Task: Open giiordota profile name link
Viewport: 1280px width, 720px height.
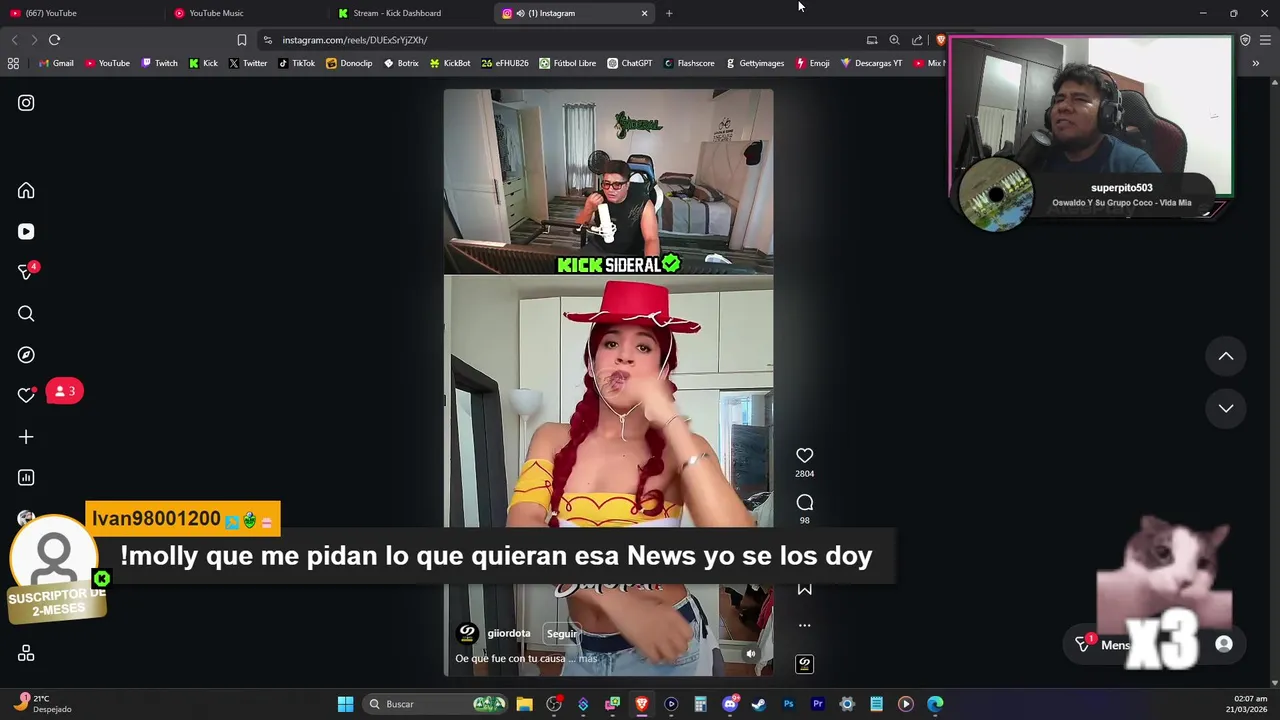Action: pos(508,634)
